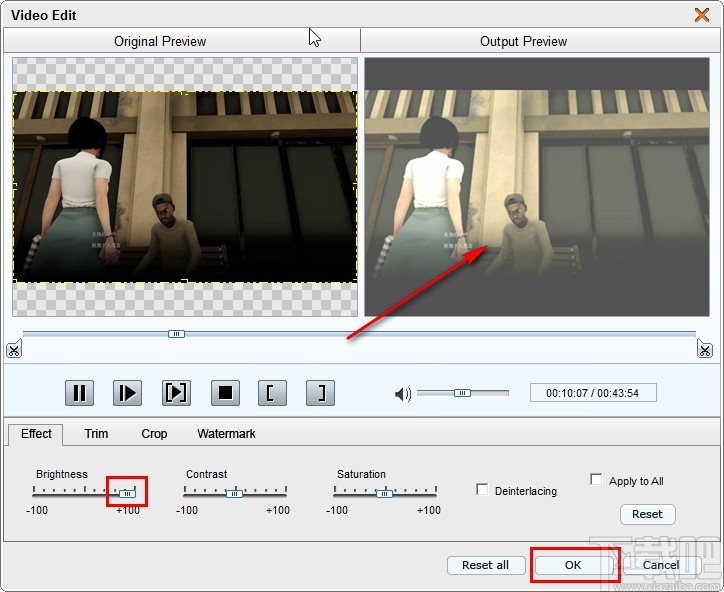Click the time display 00:10:07 / 00:43:54
724x592 pixels.
[593, 393]
